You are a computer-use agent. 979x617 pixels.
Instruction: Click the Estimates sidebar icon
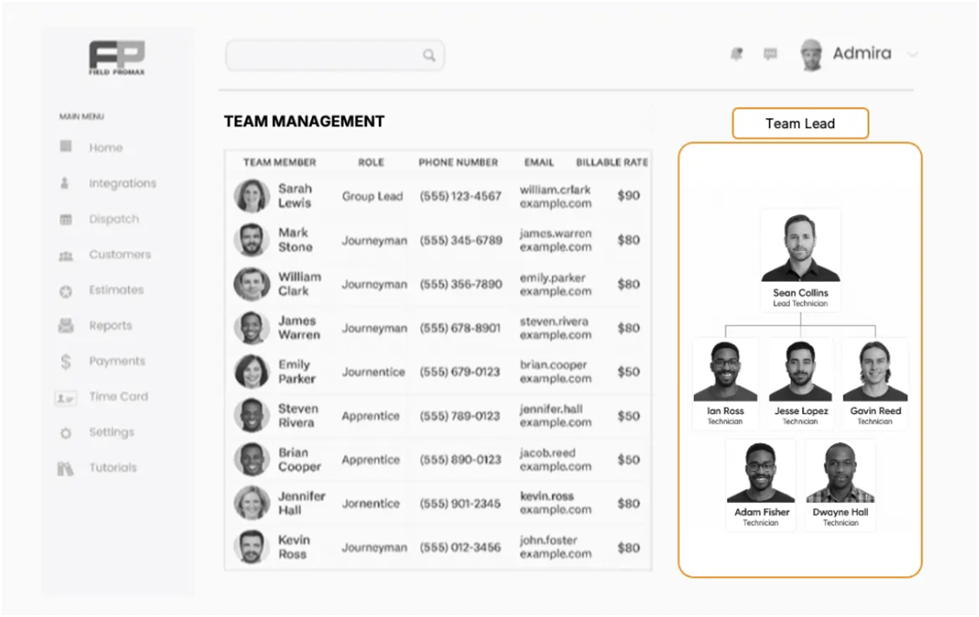pyautogui.click(x=66, y=290)
